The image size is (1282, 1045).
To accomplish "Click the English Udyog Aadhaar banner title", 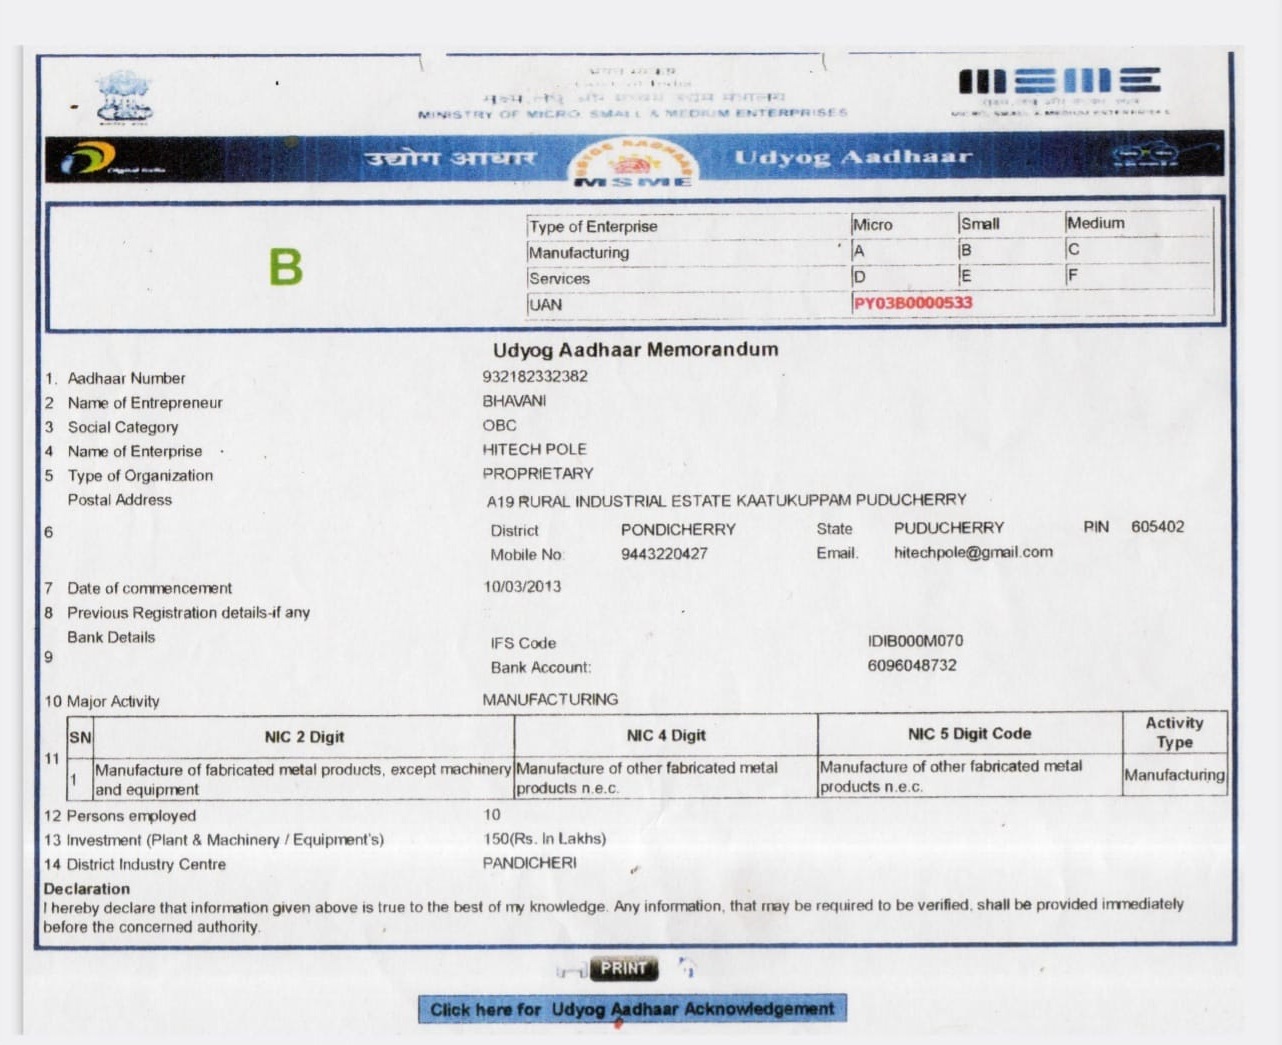I will point(852,157).
